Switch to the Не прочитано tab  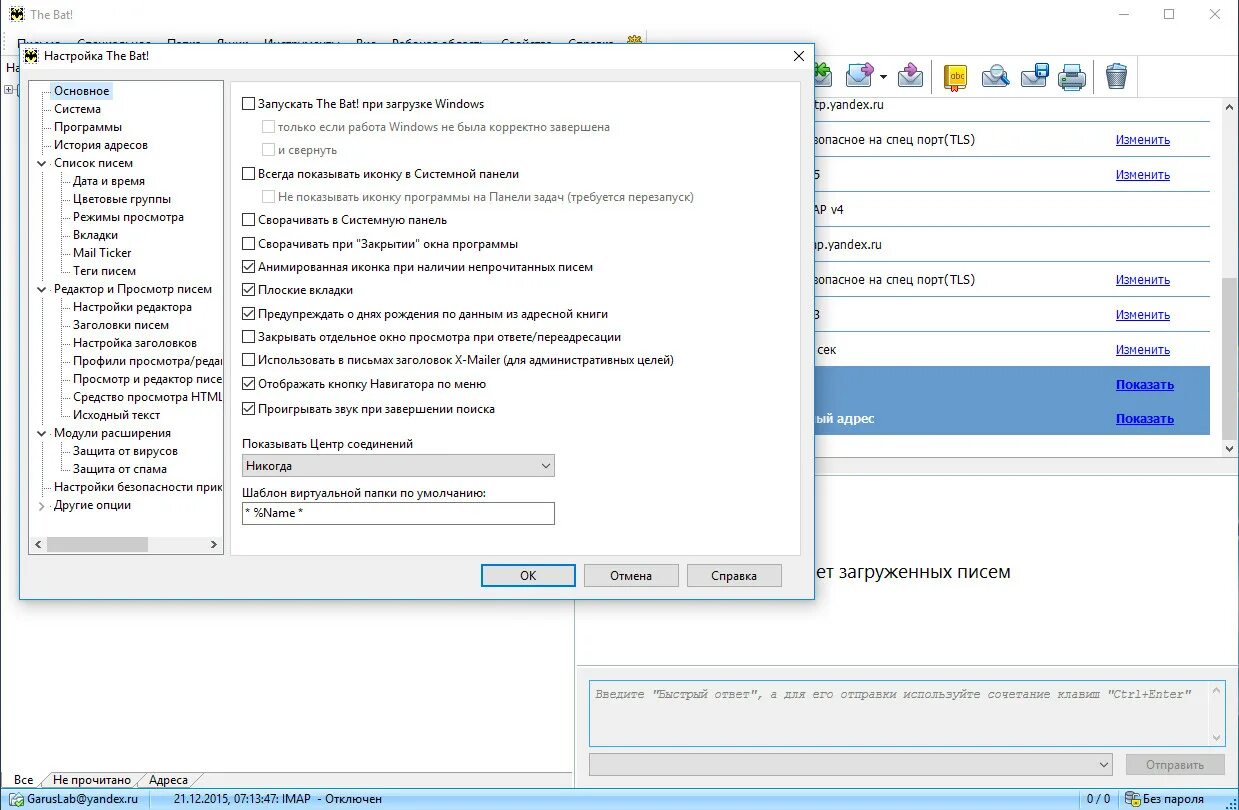coord(92,780)
